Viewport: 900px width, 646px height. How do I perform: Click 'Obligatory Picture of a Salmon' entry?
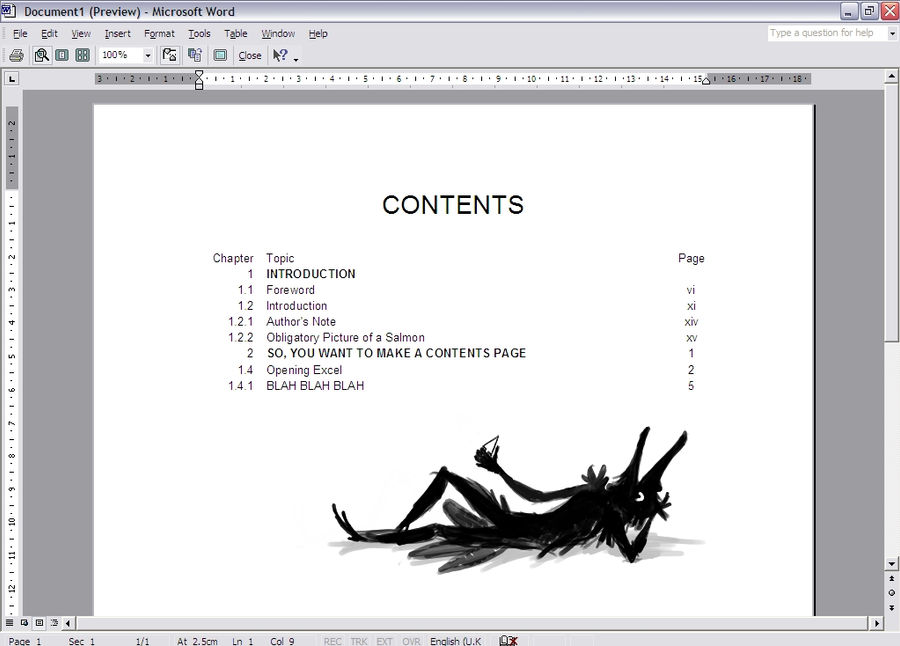point(345,338)
